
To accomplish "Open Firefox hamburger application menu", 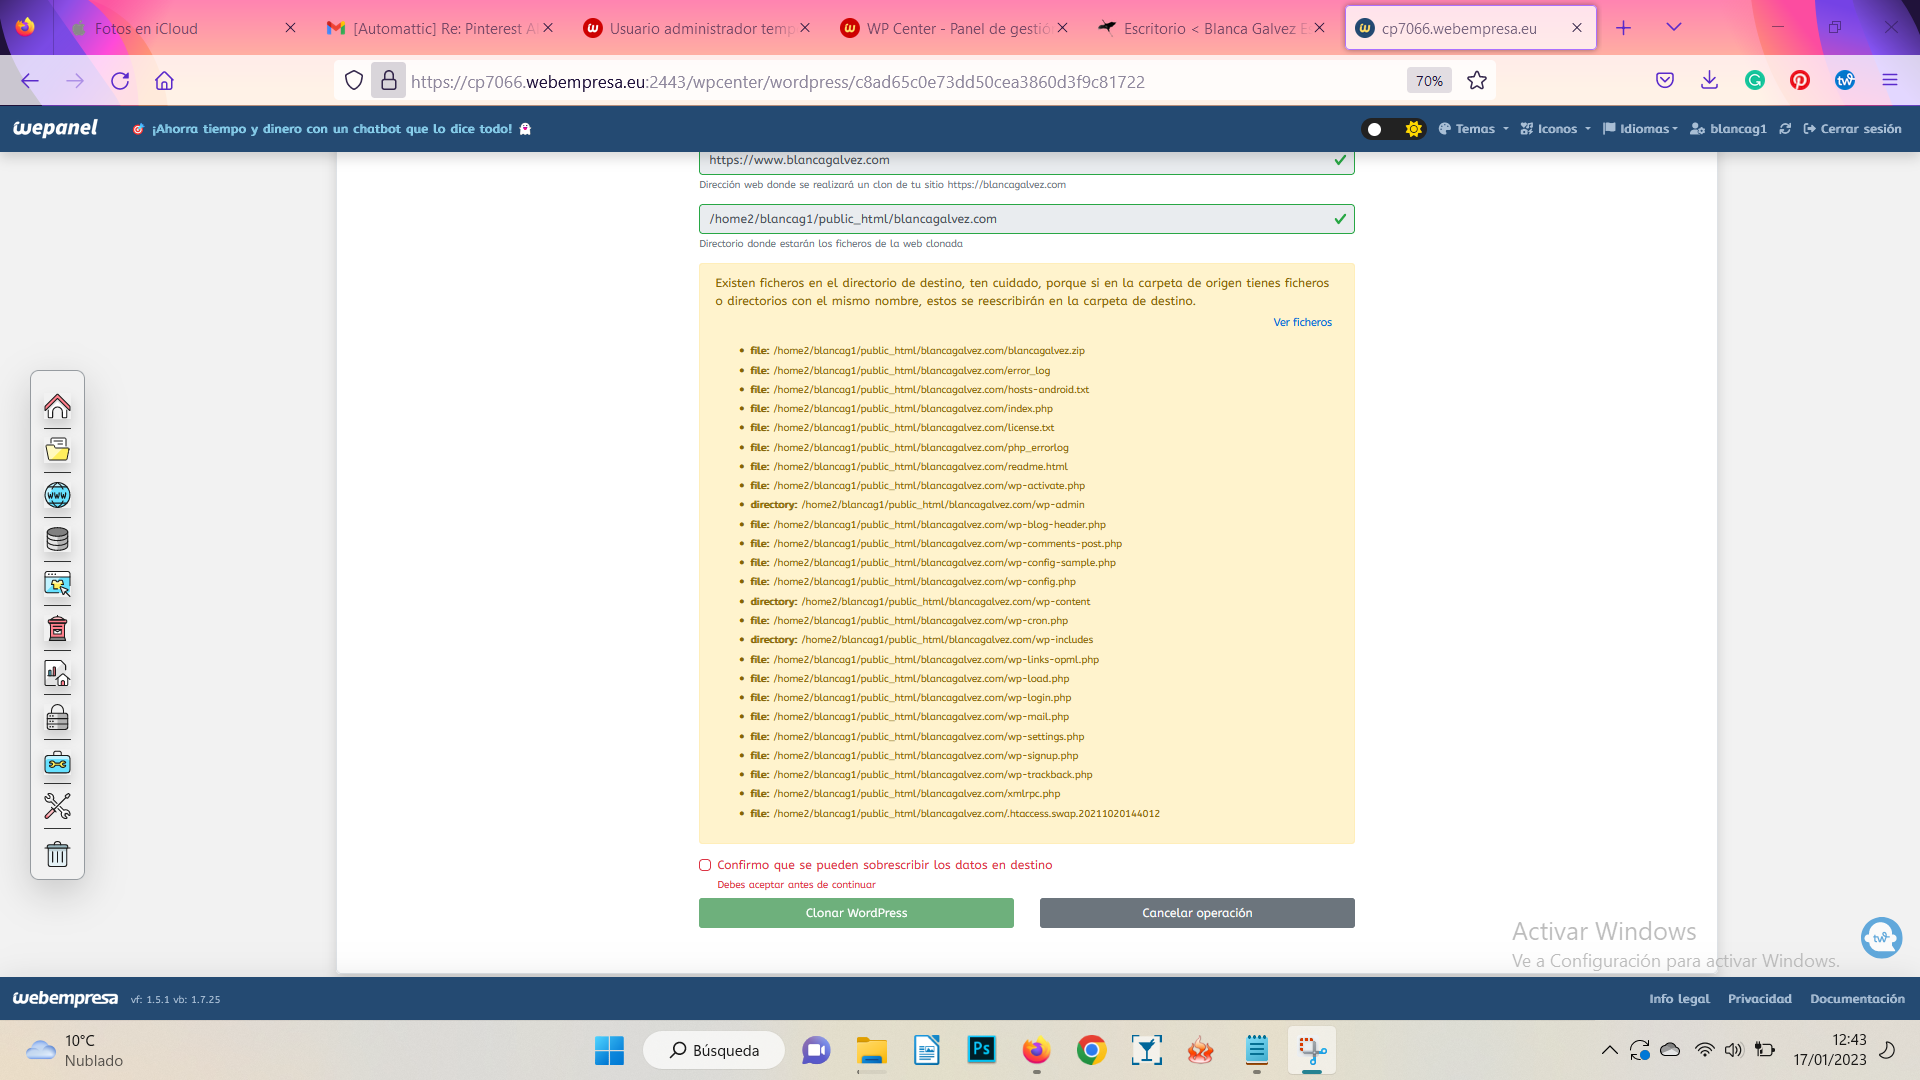I will tap(1890, 81).
